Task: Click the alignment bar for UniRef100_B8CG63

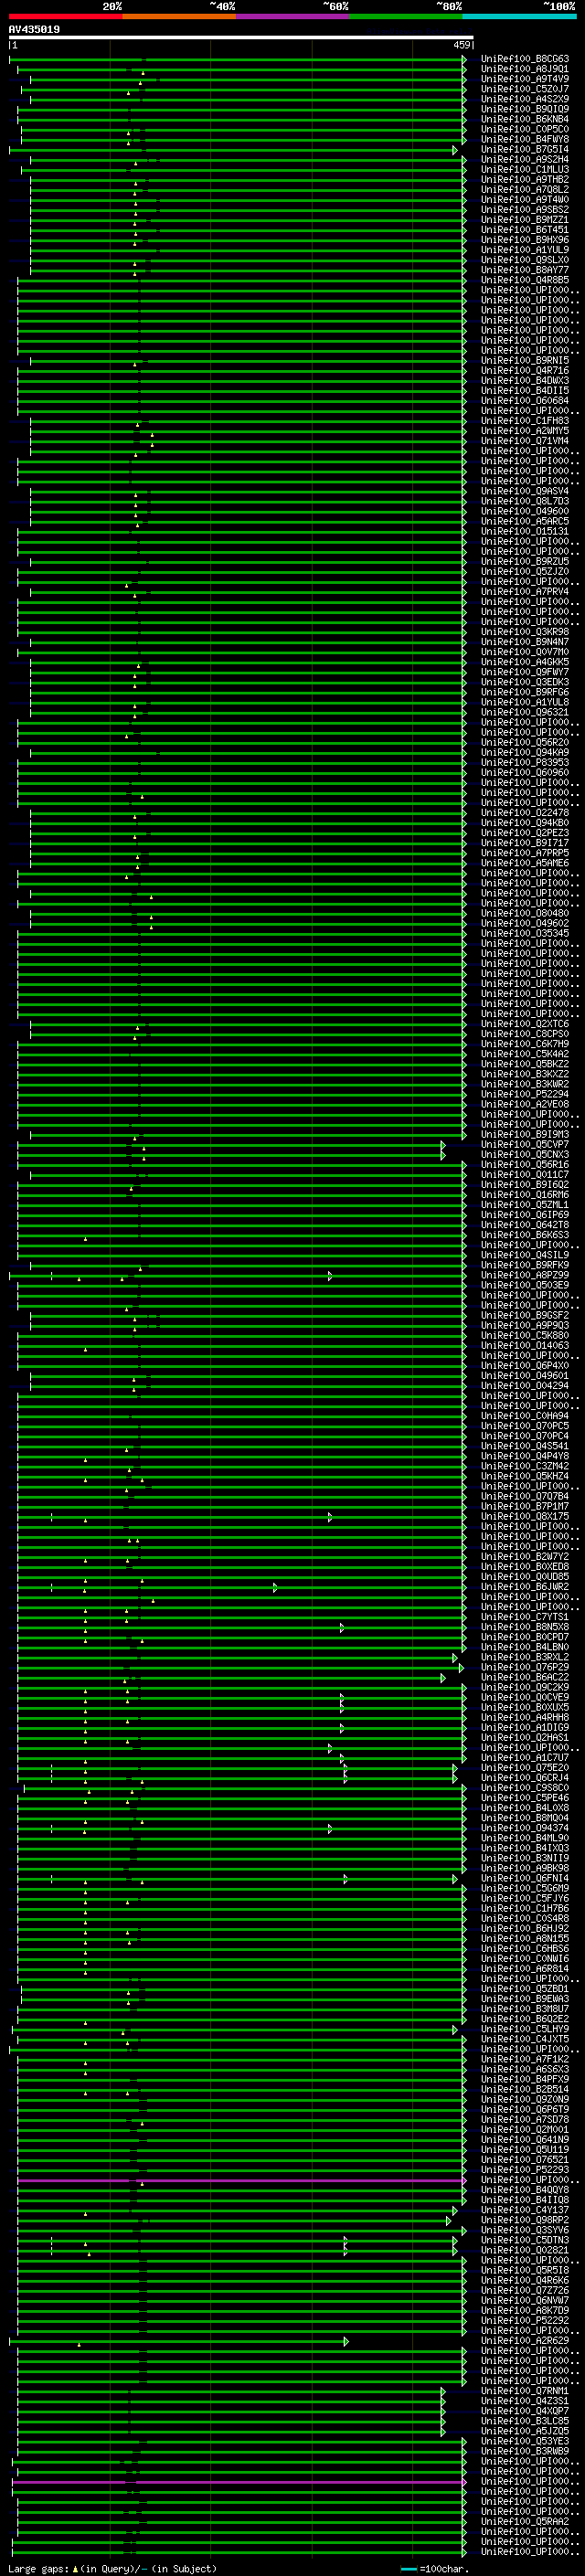Action: 238,59
